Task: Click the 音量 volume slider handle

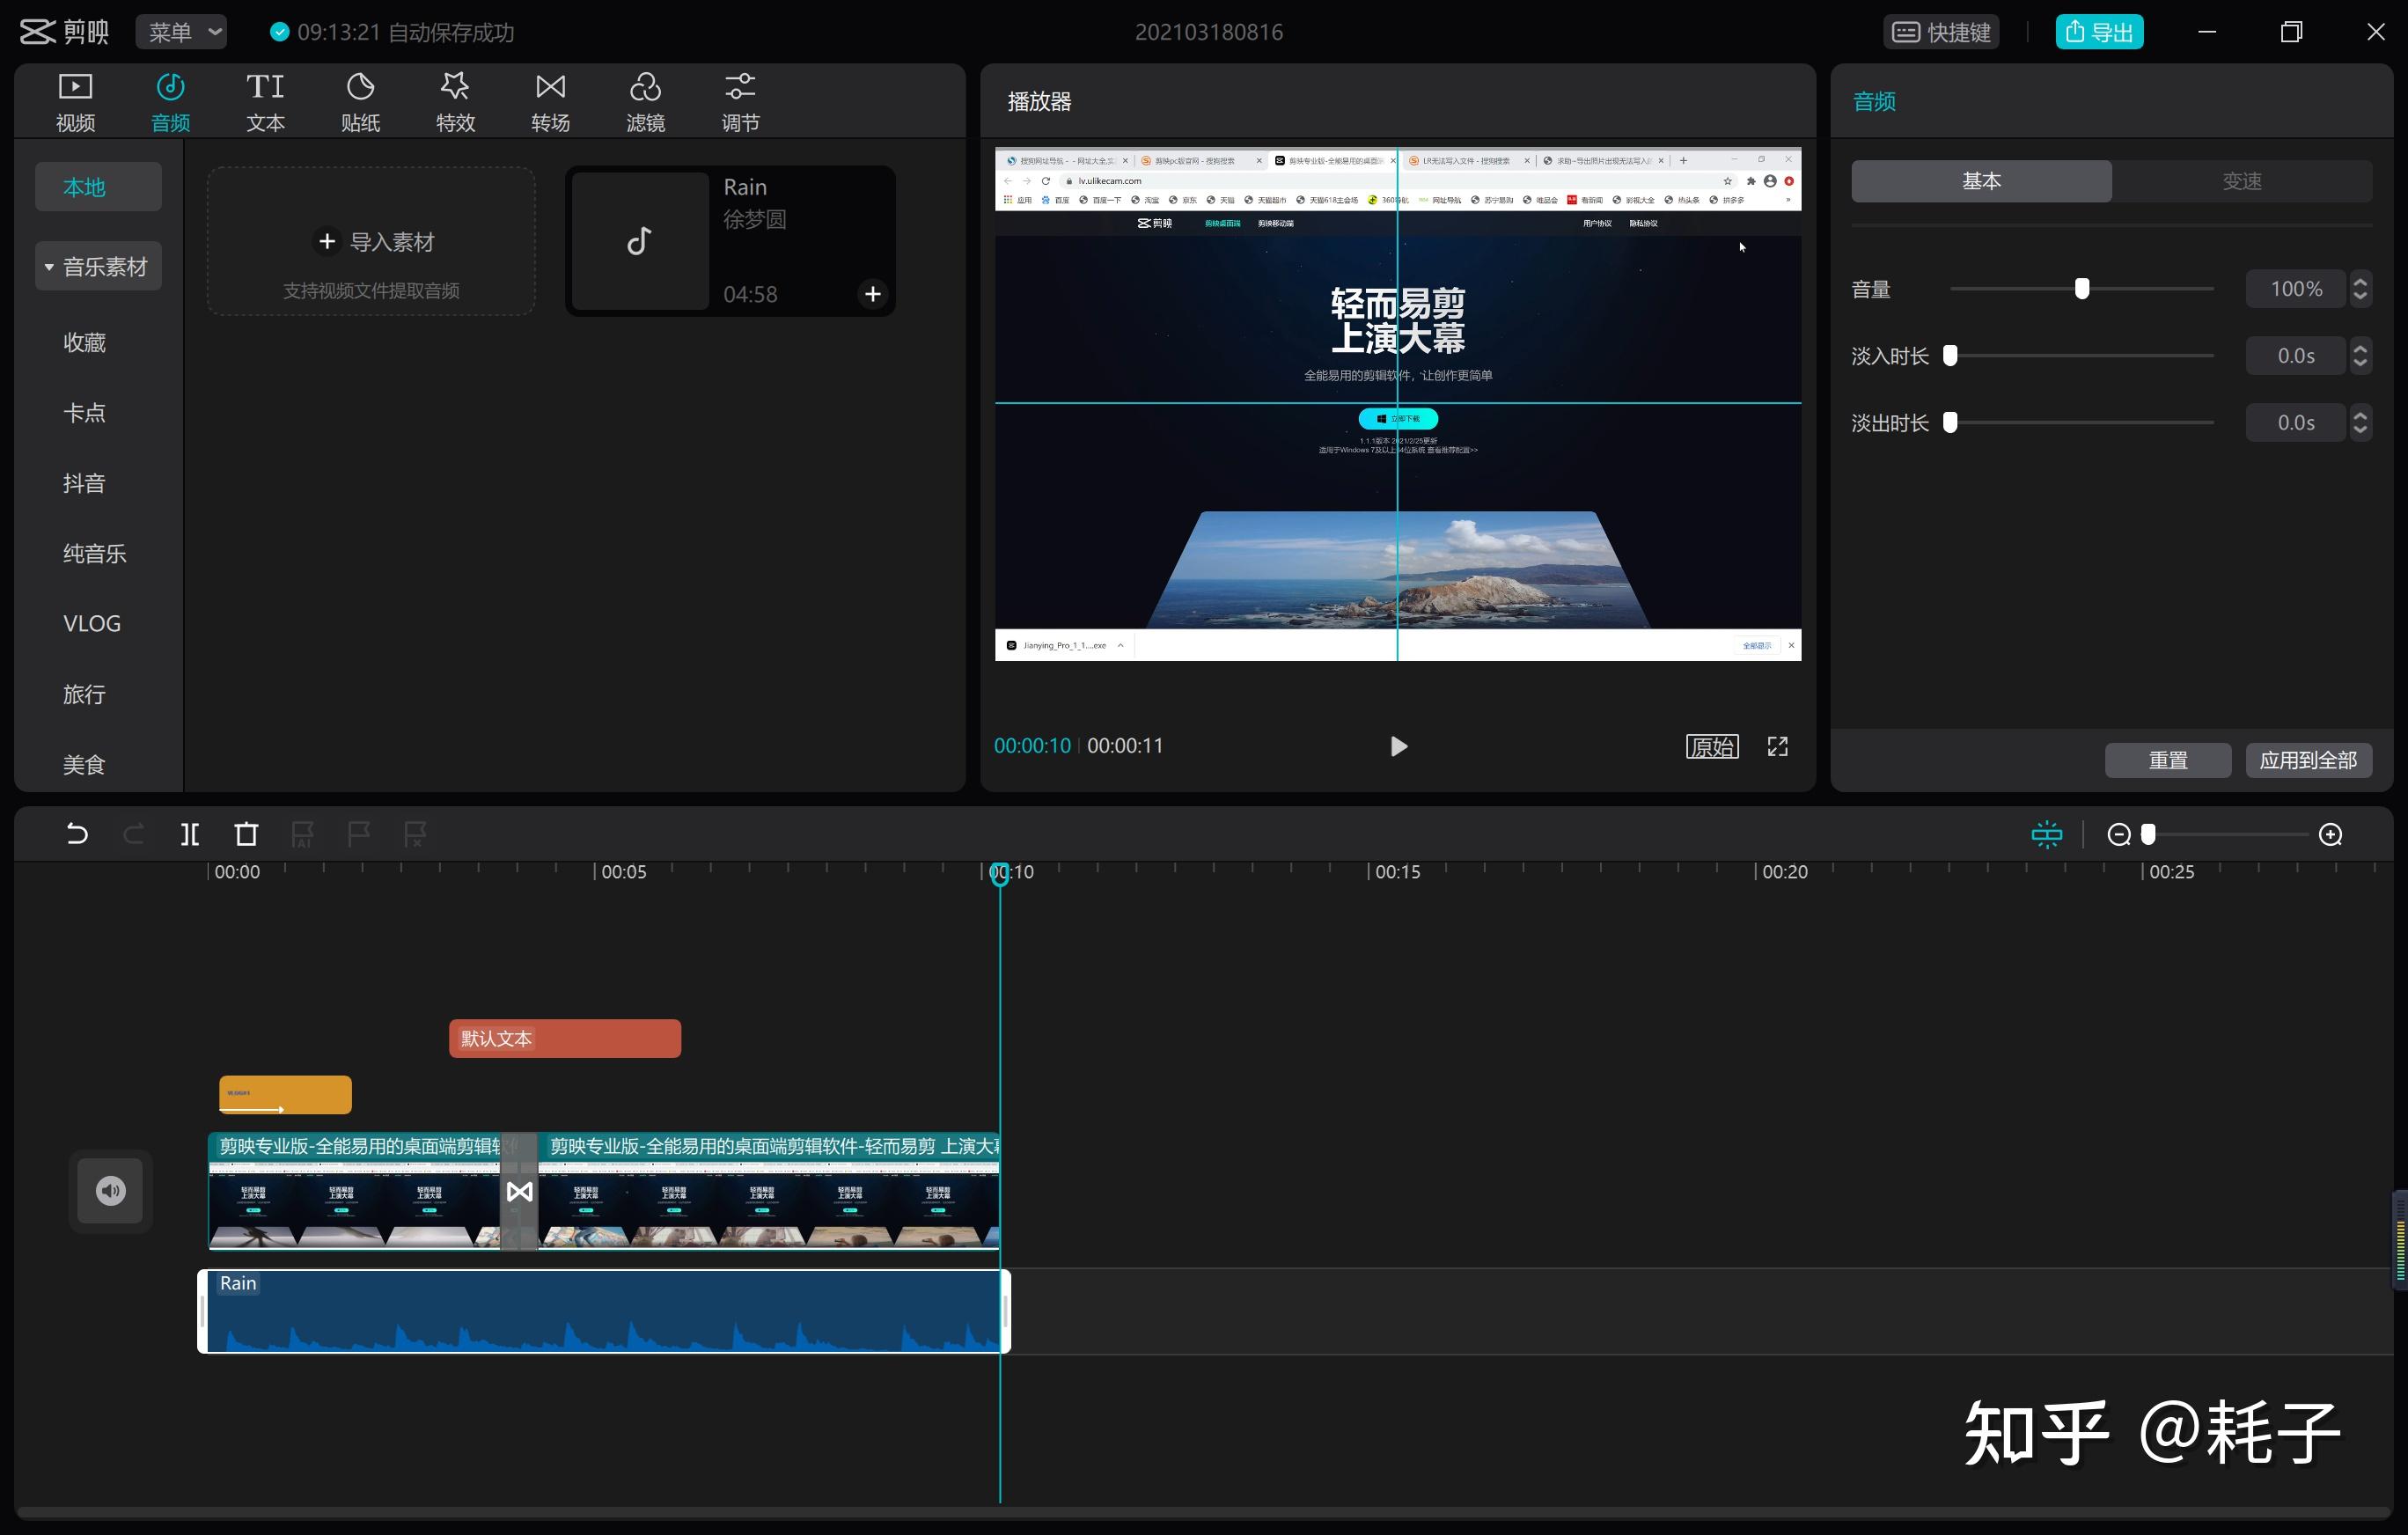Action: 2081,289
